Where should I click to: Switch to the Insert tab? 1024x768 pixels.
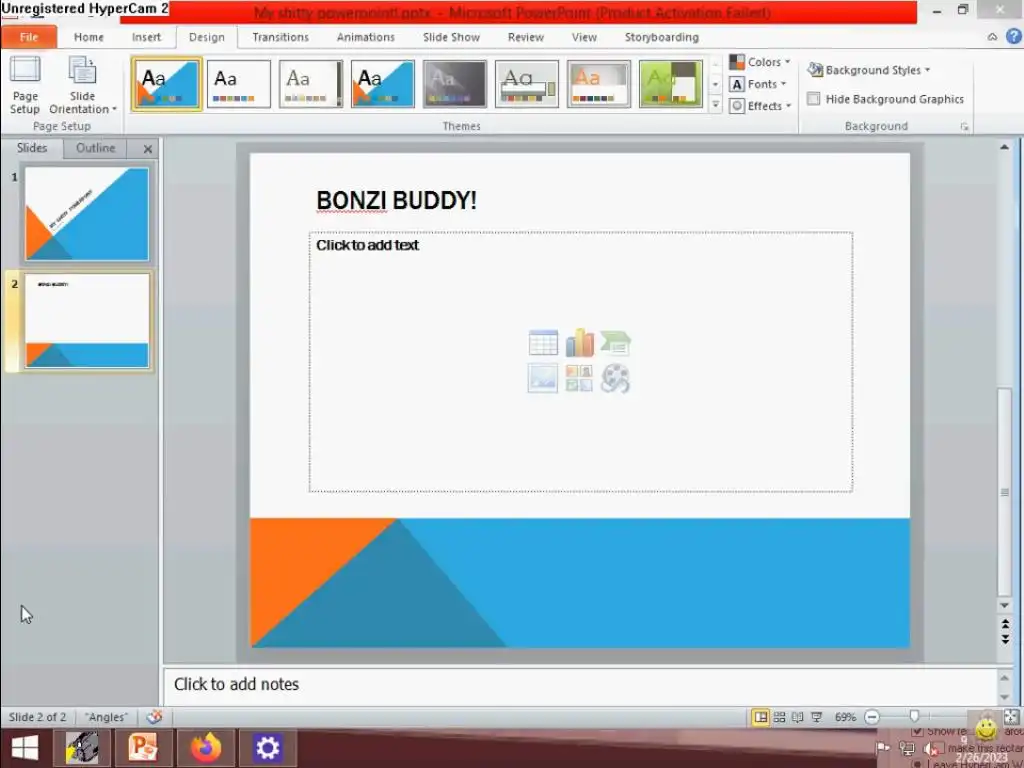[x=146, y=37]
